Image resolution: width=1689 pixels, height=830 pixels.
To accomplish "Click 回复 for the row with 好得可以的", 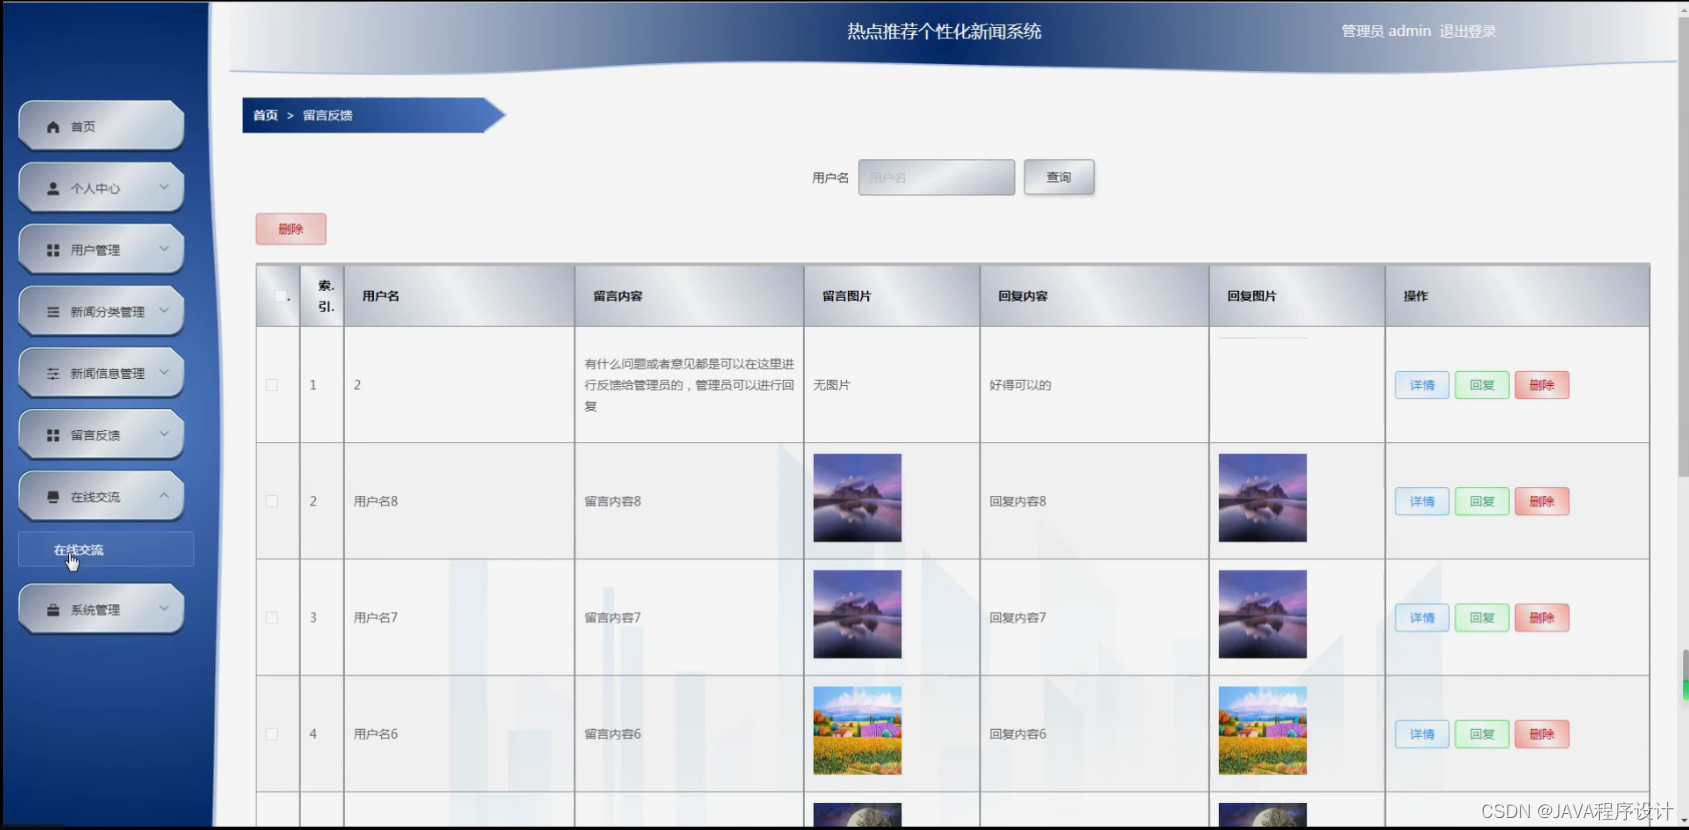I will [1482, 385].
